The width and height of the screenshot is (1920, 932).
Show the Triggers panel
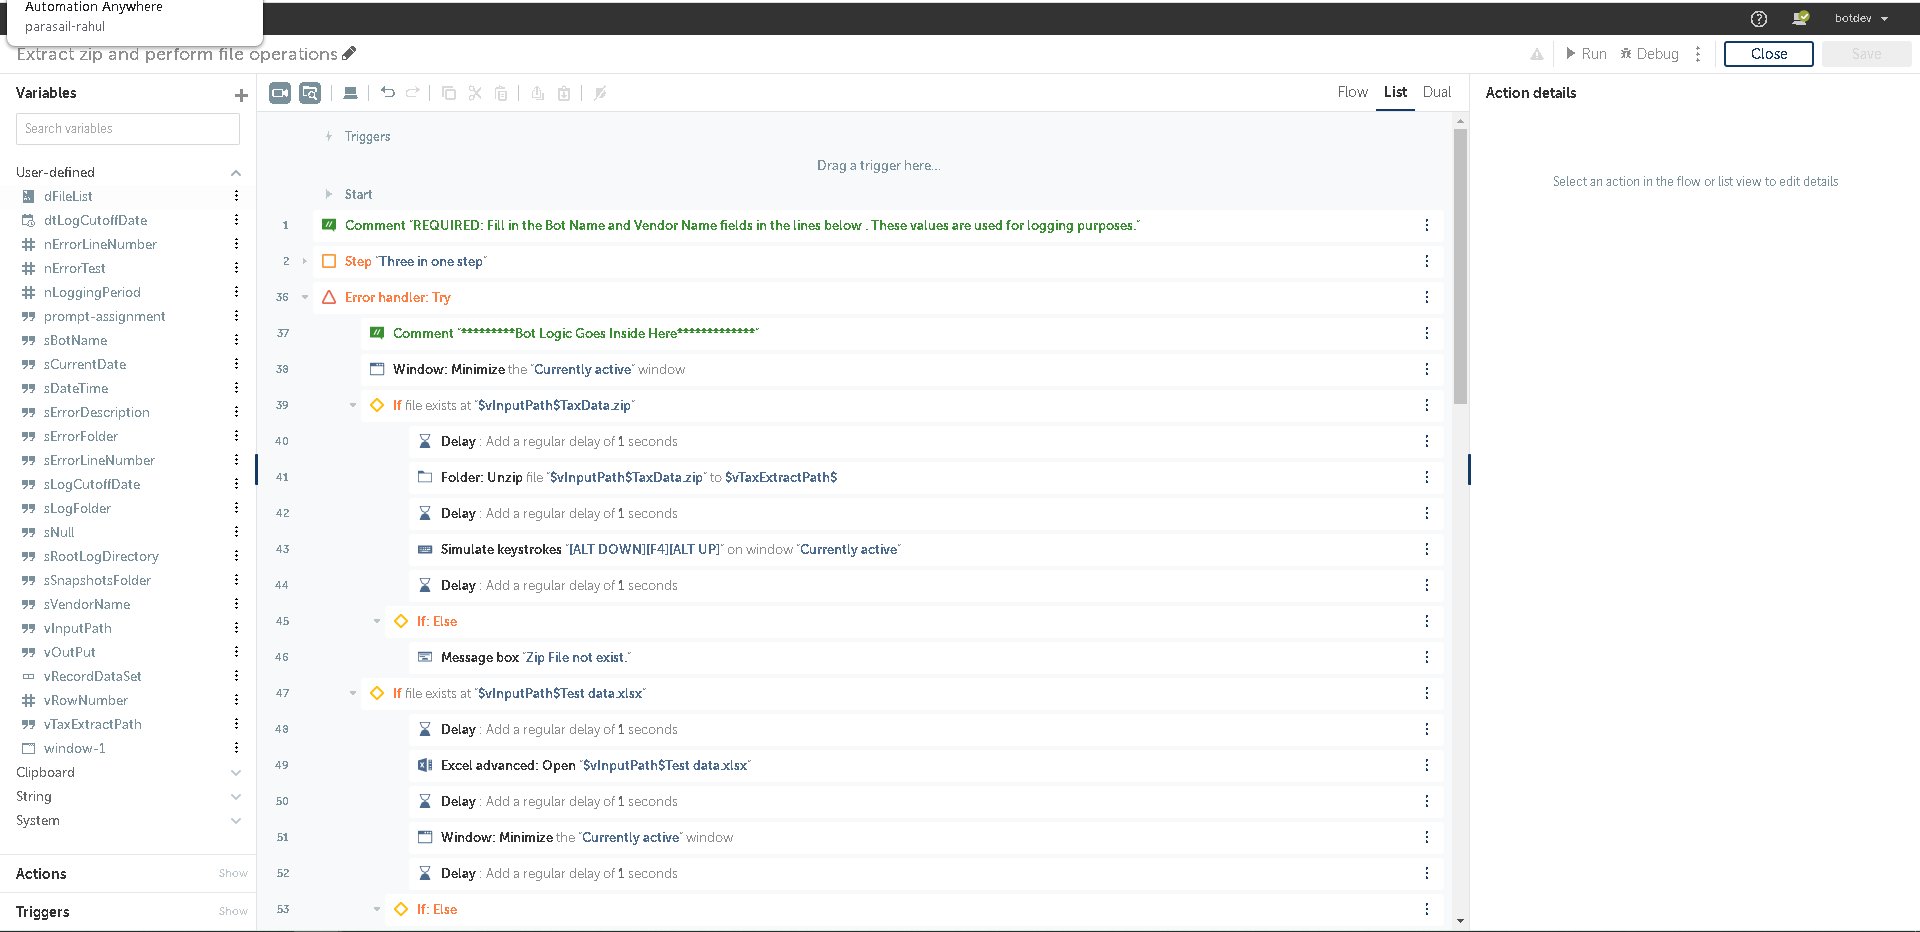(233, 911)
